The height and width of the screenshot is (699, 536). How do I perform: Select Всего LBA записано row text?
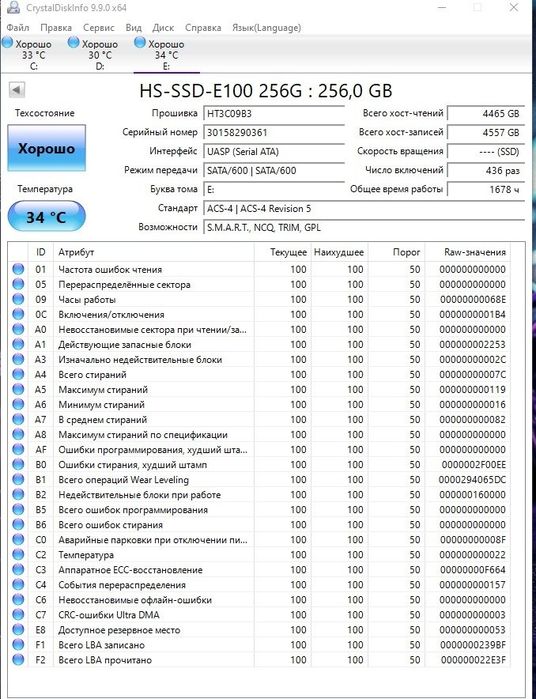pyautogui.click(x=101, y=645)
